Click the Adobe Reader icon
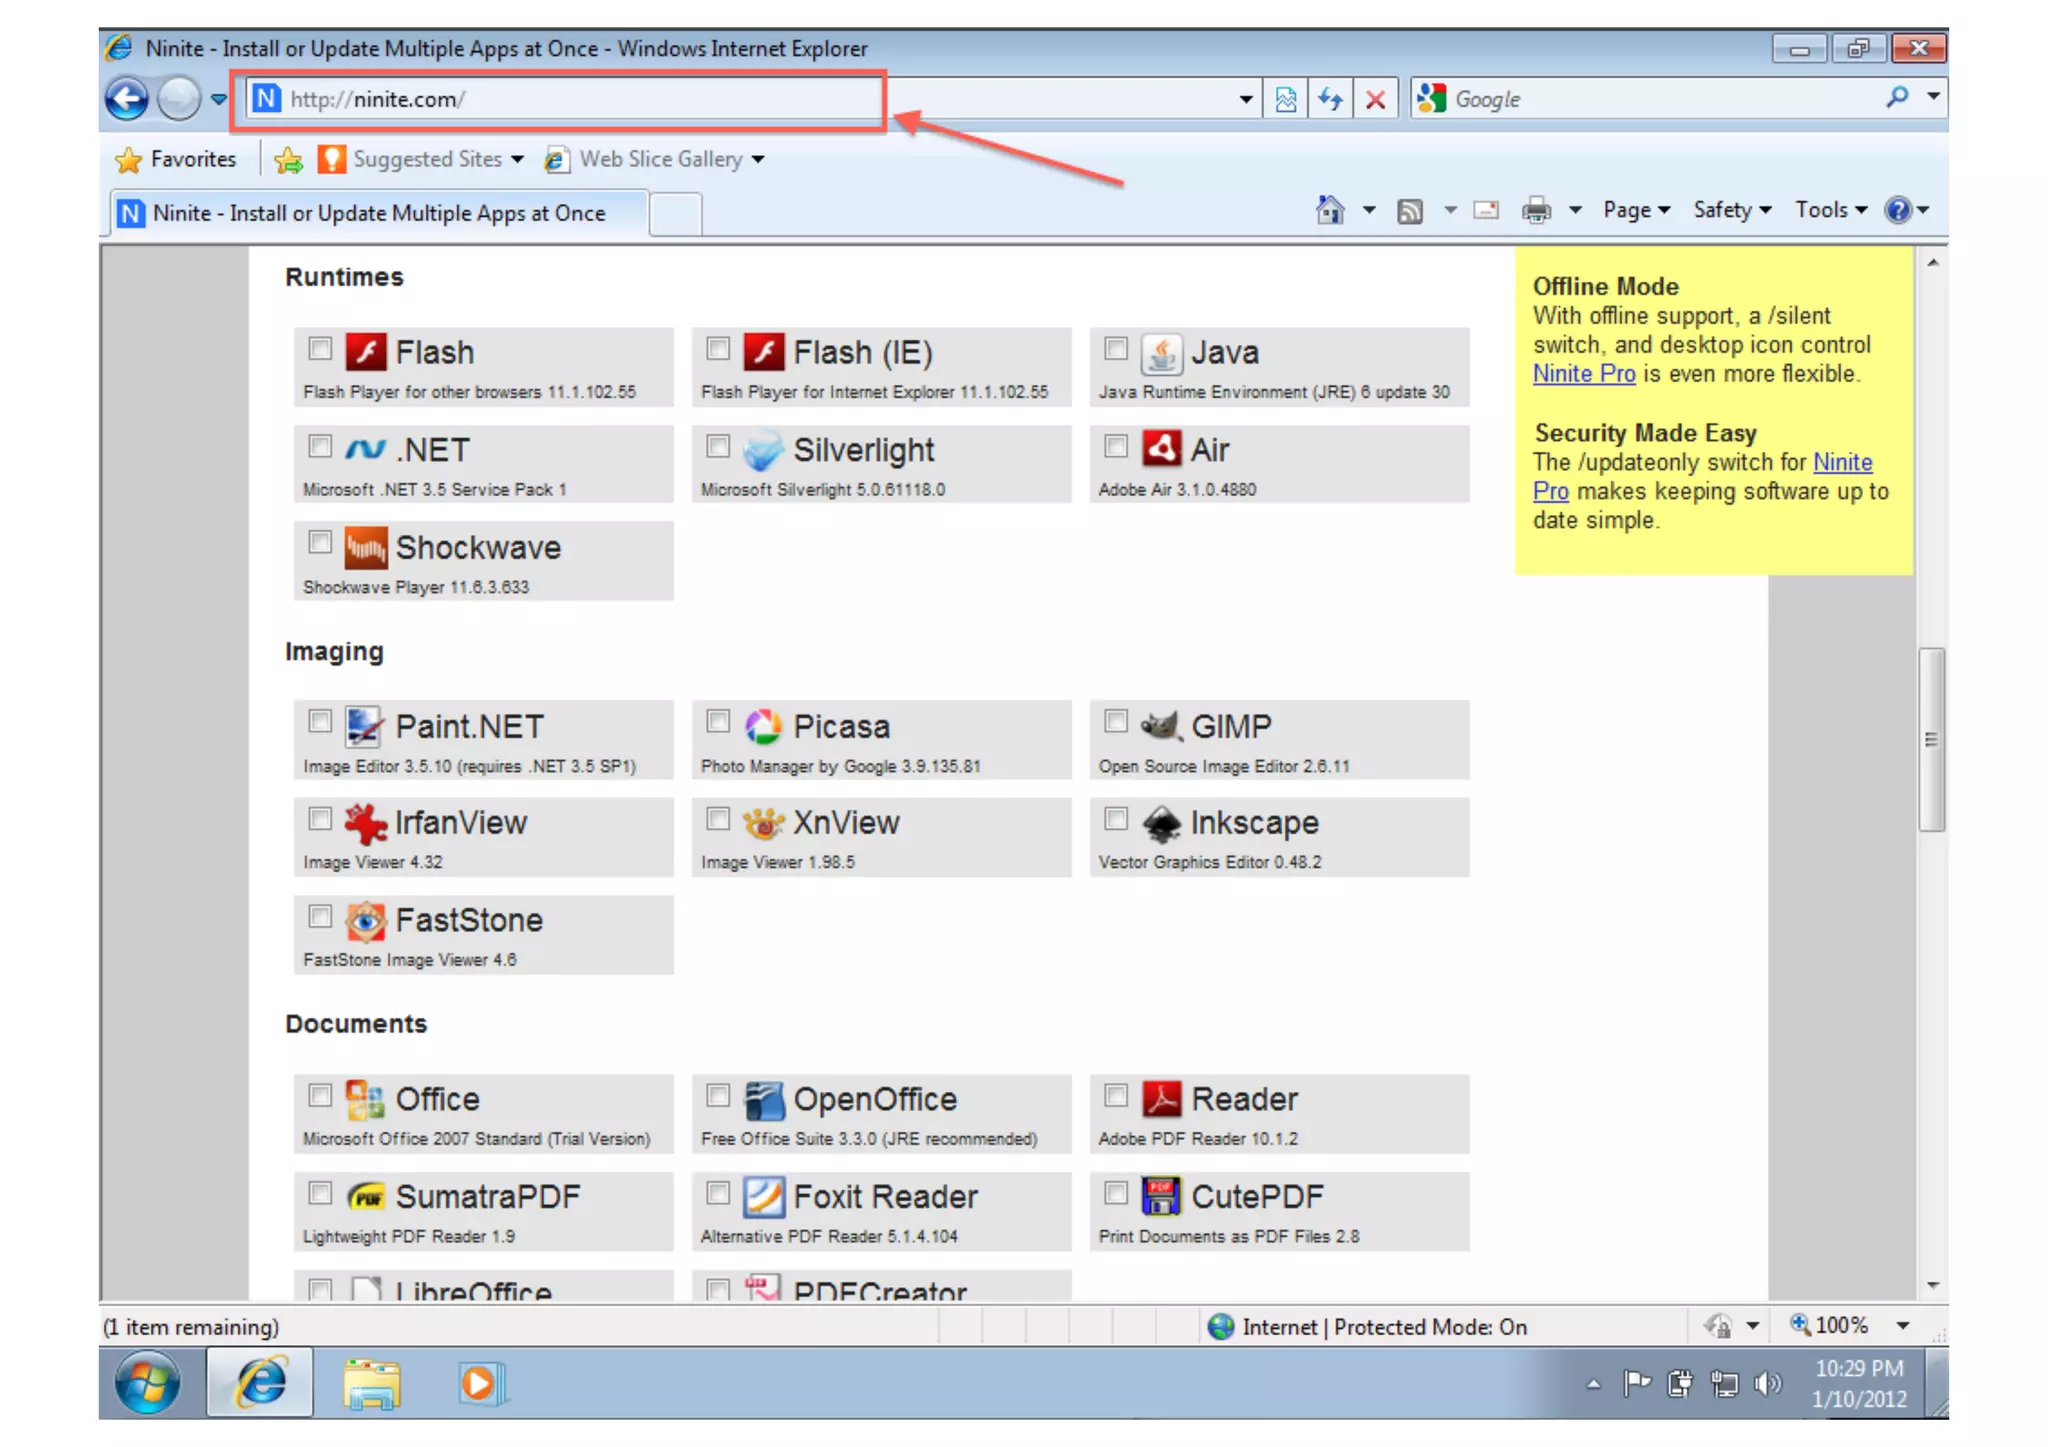This screenshot has height=1447, width=2048. click(x=1161, y=1099)
